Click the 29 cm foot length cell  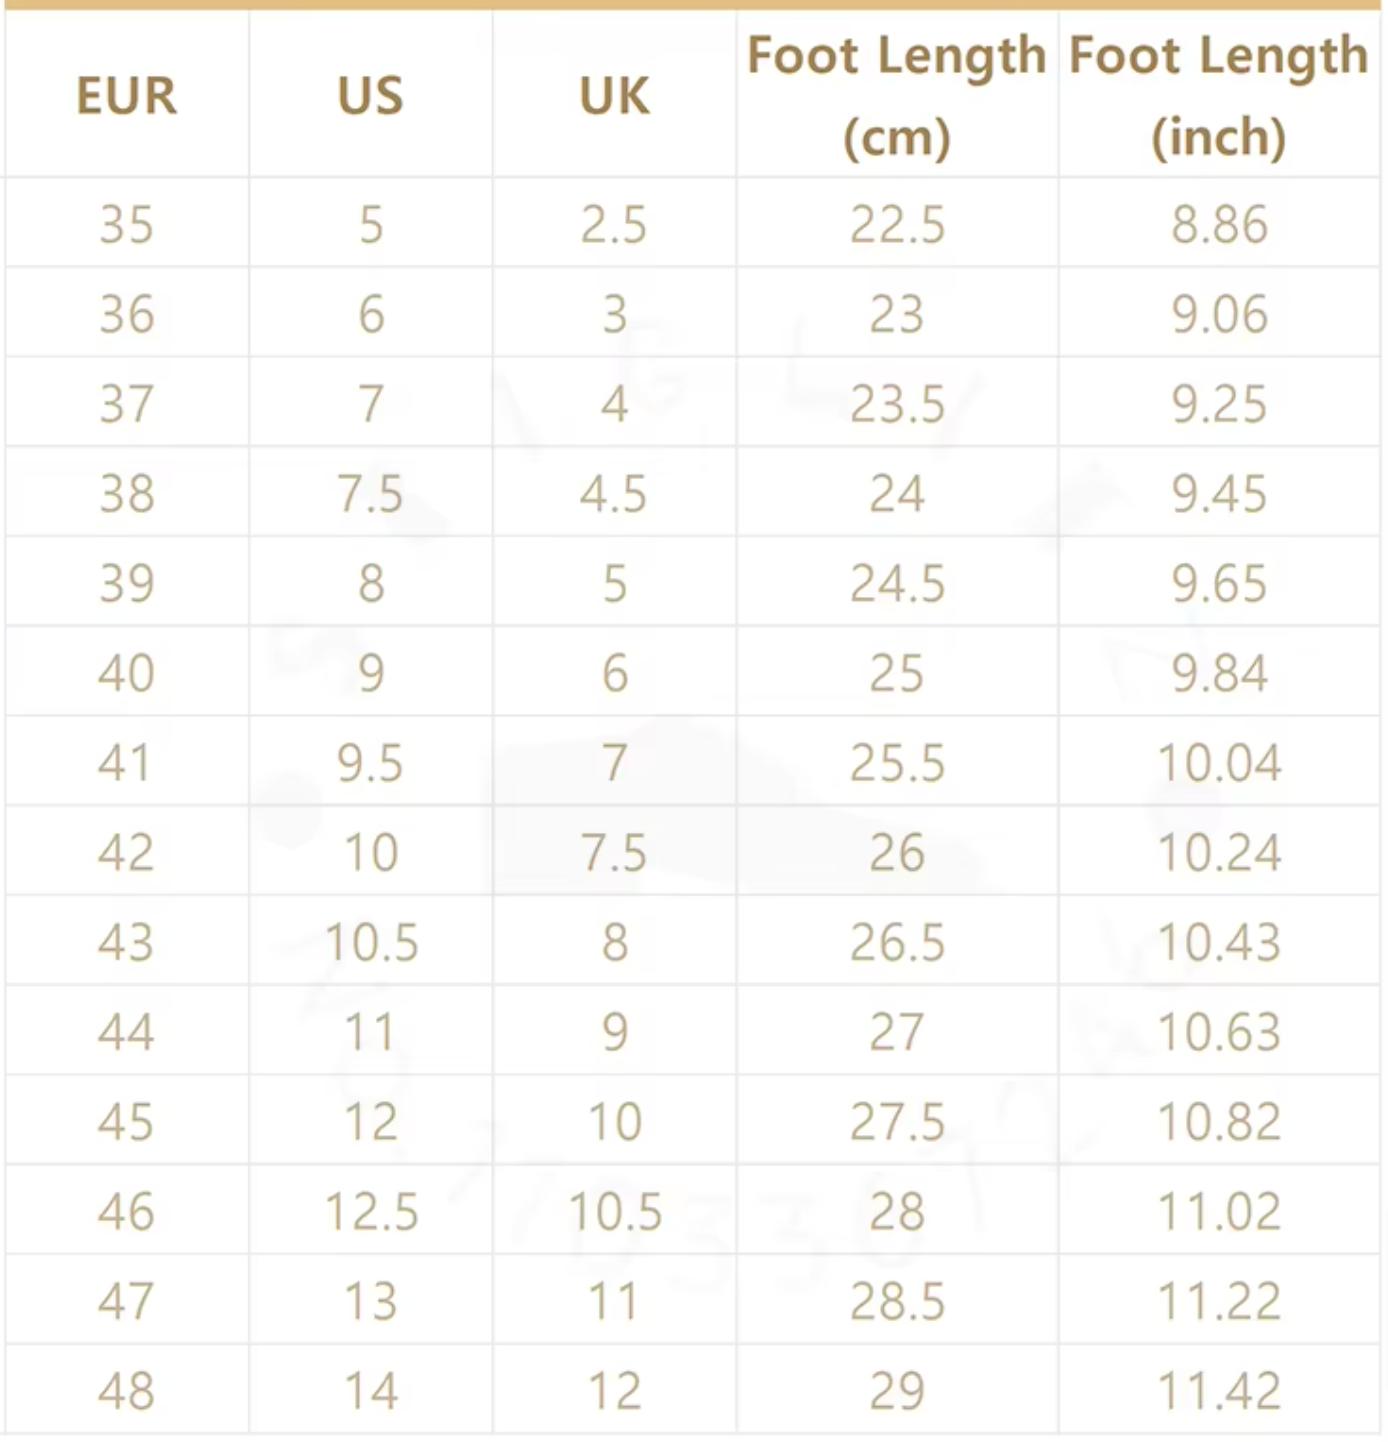point(897,1391)
